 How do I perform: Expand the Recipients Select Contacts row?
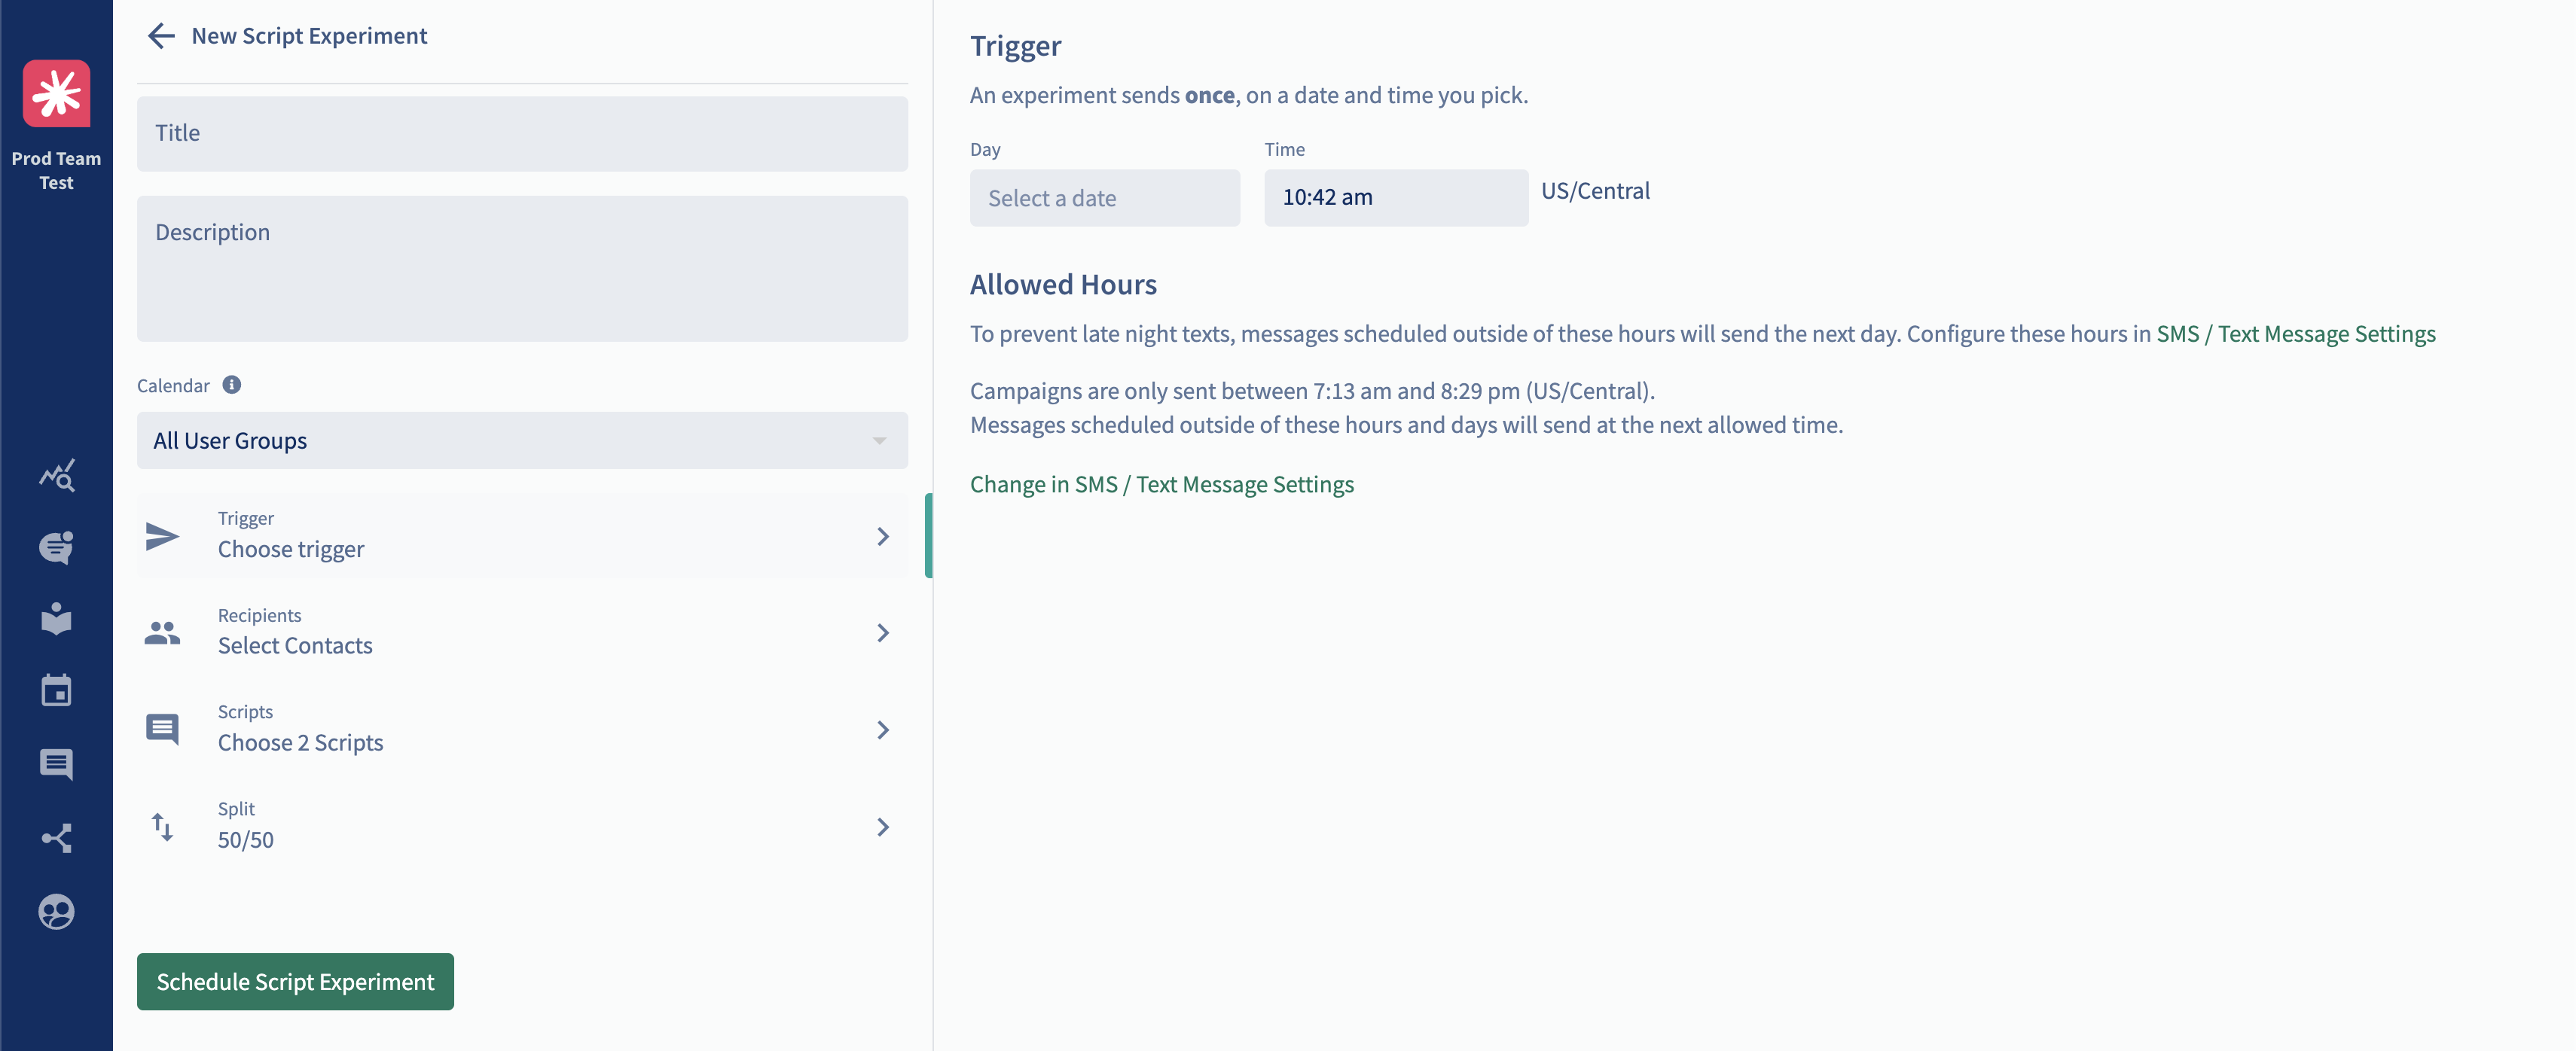click(522, 632)
